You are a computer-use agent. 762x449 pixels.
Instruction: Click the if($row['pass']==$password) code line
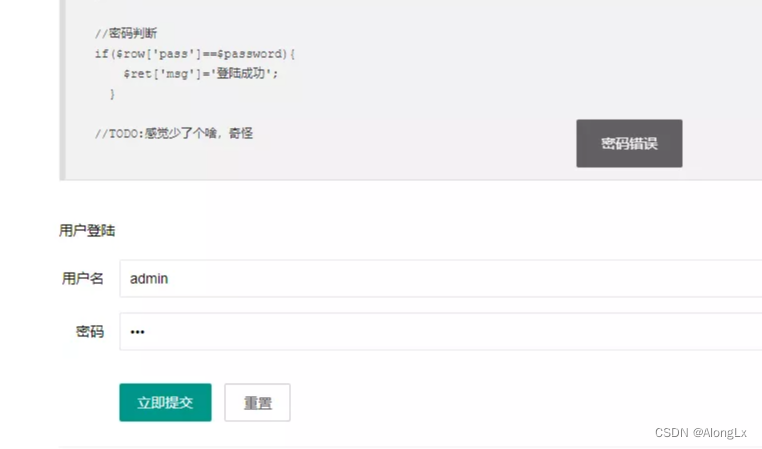[195, 53]
